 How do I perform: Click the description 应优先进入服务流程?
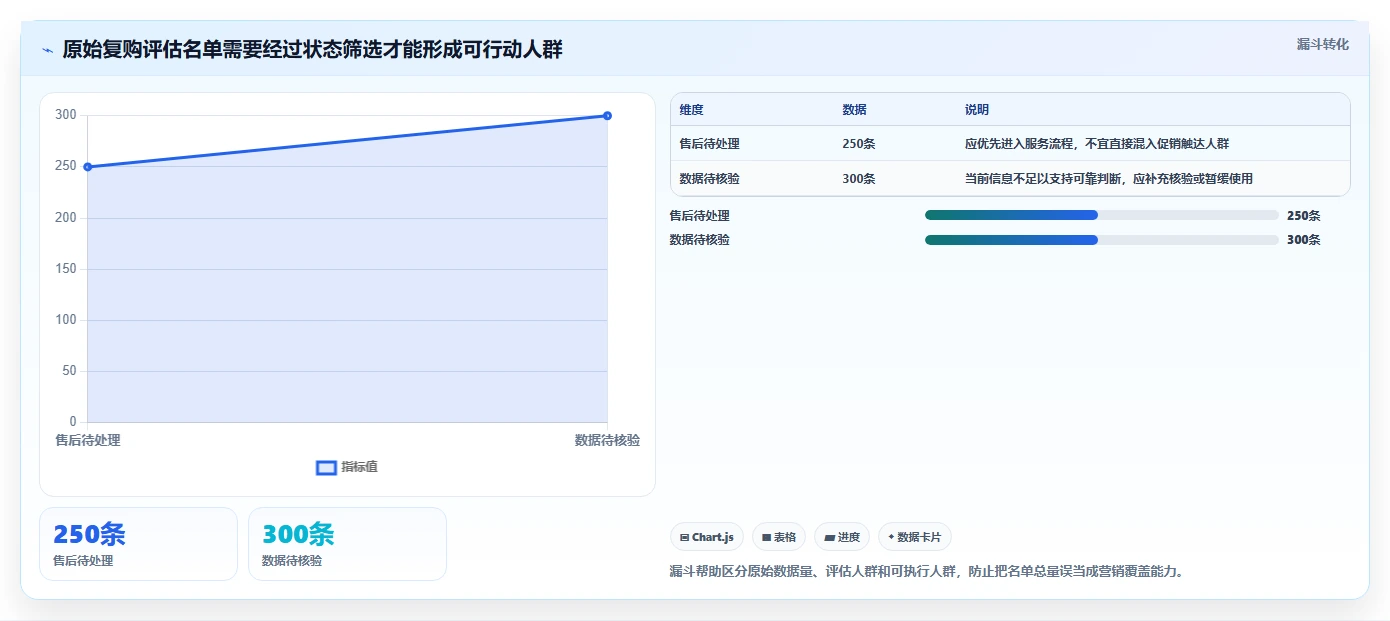click(1096, 144)
